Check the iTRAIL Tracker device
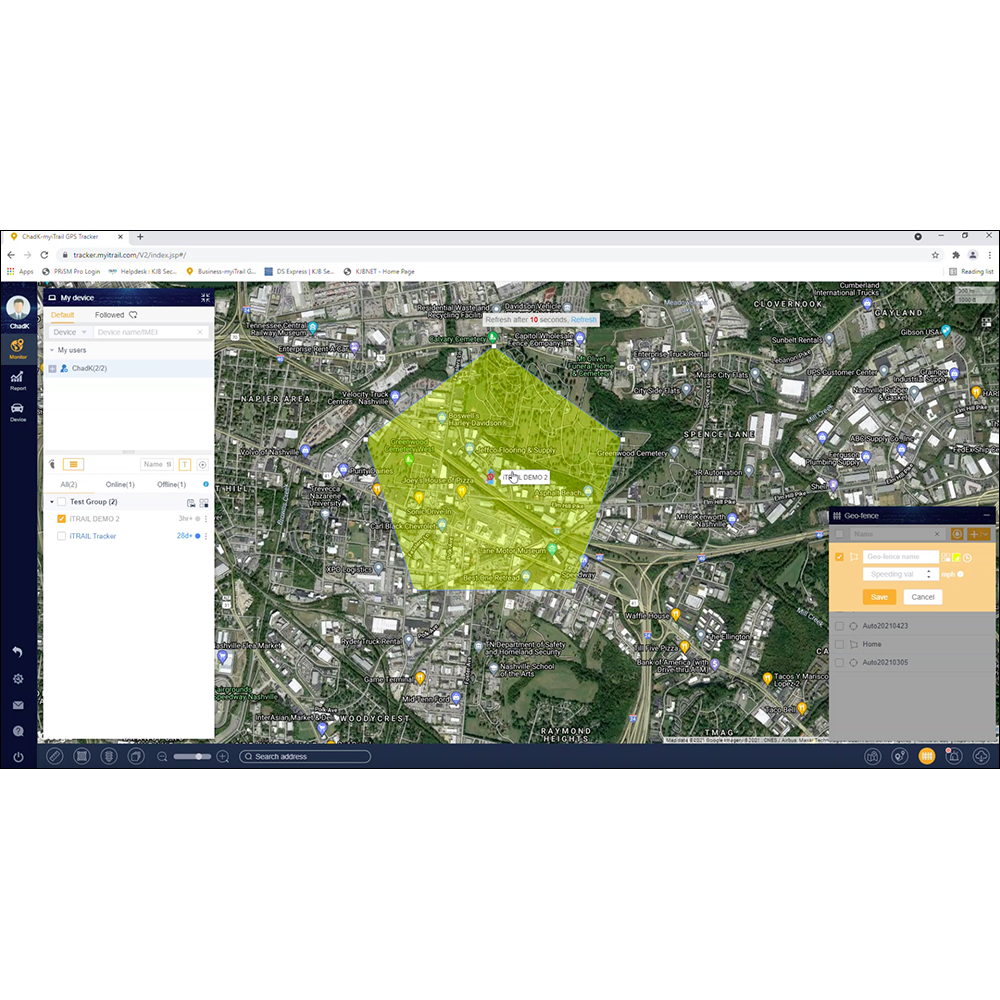The width and height of the screenshot is (1000, 1000). coord(61,535)
